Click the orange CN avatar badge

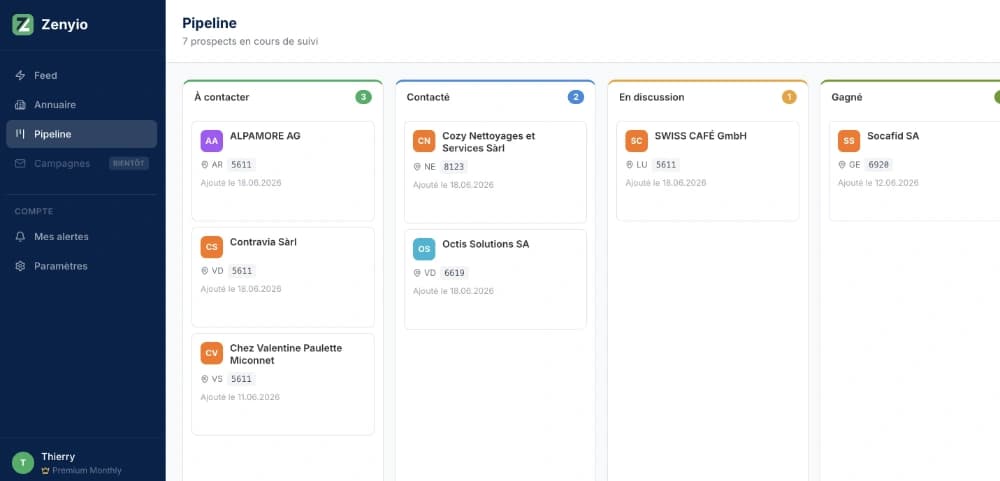(424, 141)
